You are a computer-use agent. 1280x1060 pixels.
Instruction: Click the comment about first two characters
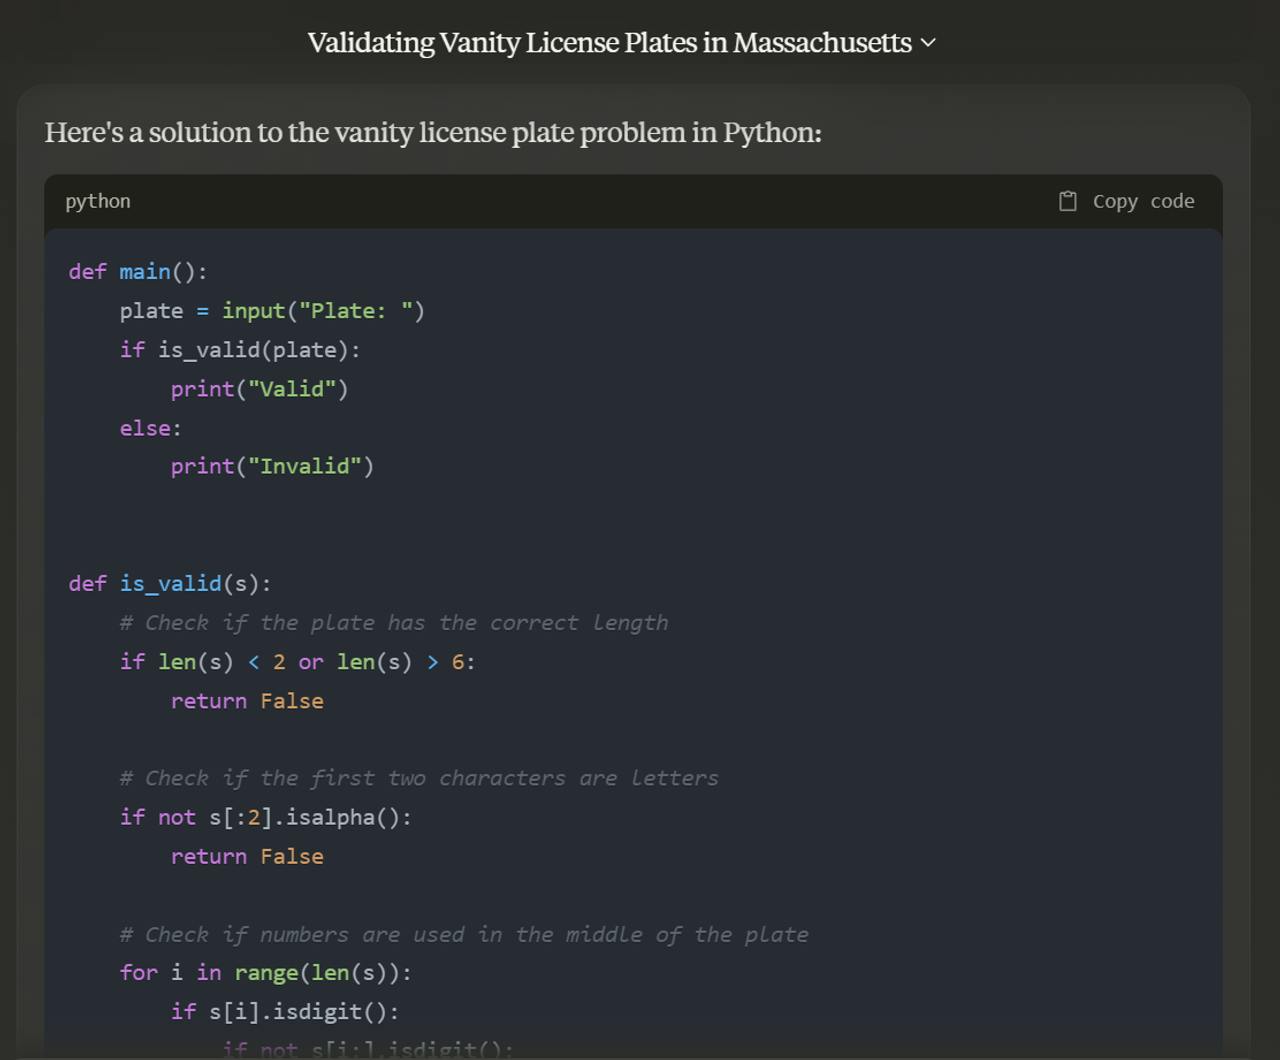(x=419, y=778)
